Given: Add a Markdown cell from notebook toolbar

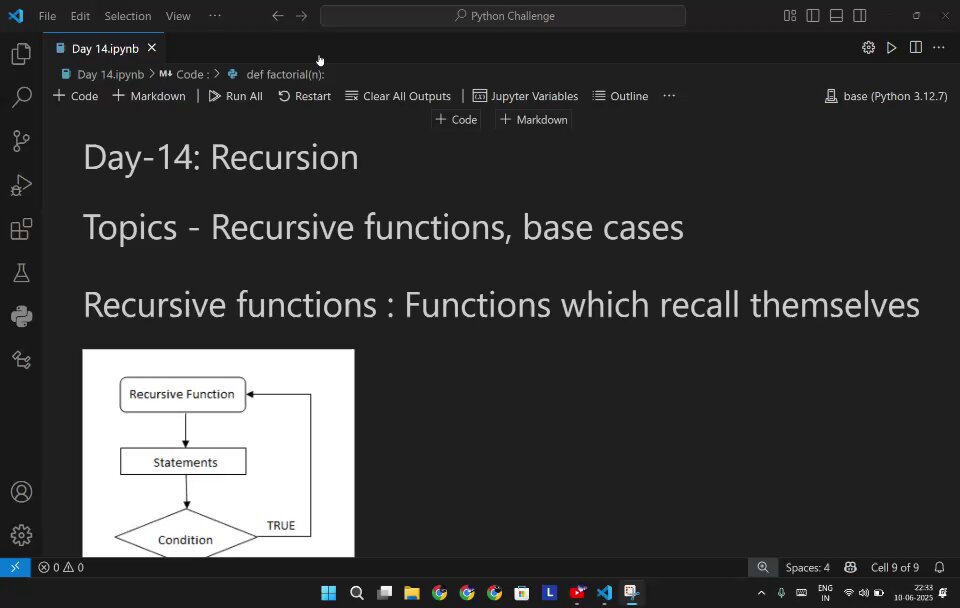Looking at the screenshot, I should (149, 96).
